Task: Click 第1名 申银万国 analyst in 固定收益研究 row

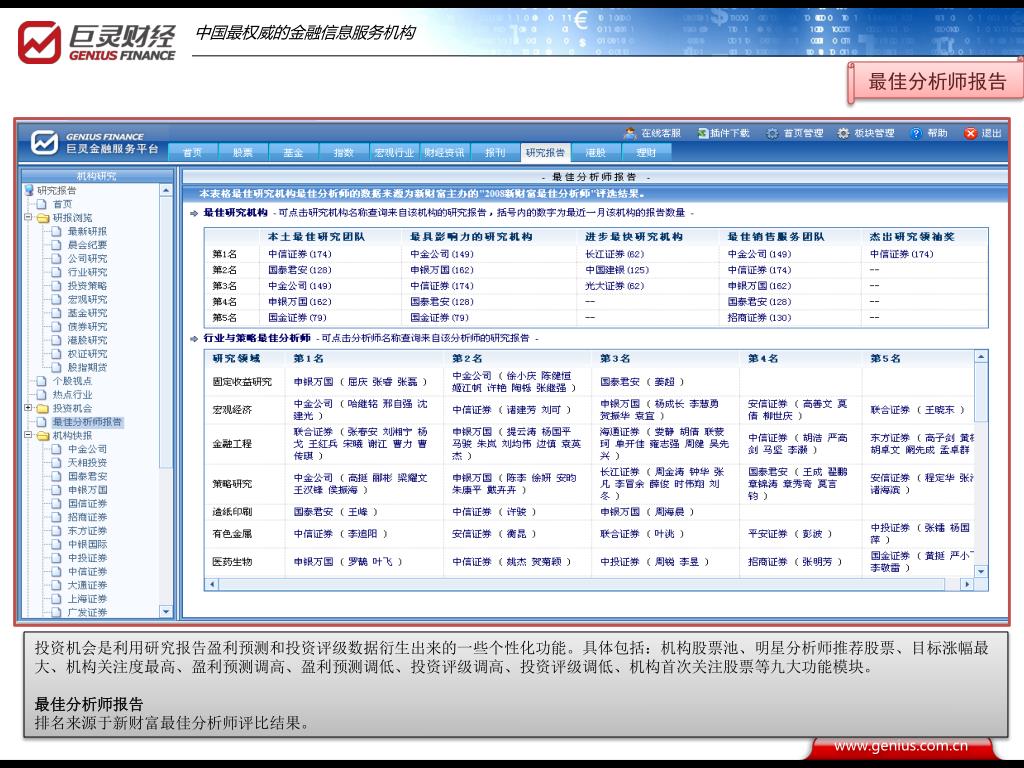Action: click(360, 381)
